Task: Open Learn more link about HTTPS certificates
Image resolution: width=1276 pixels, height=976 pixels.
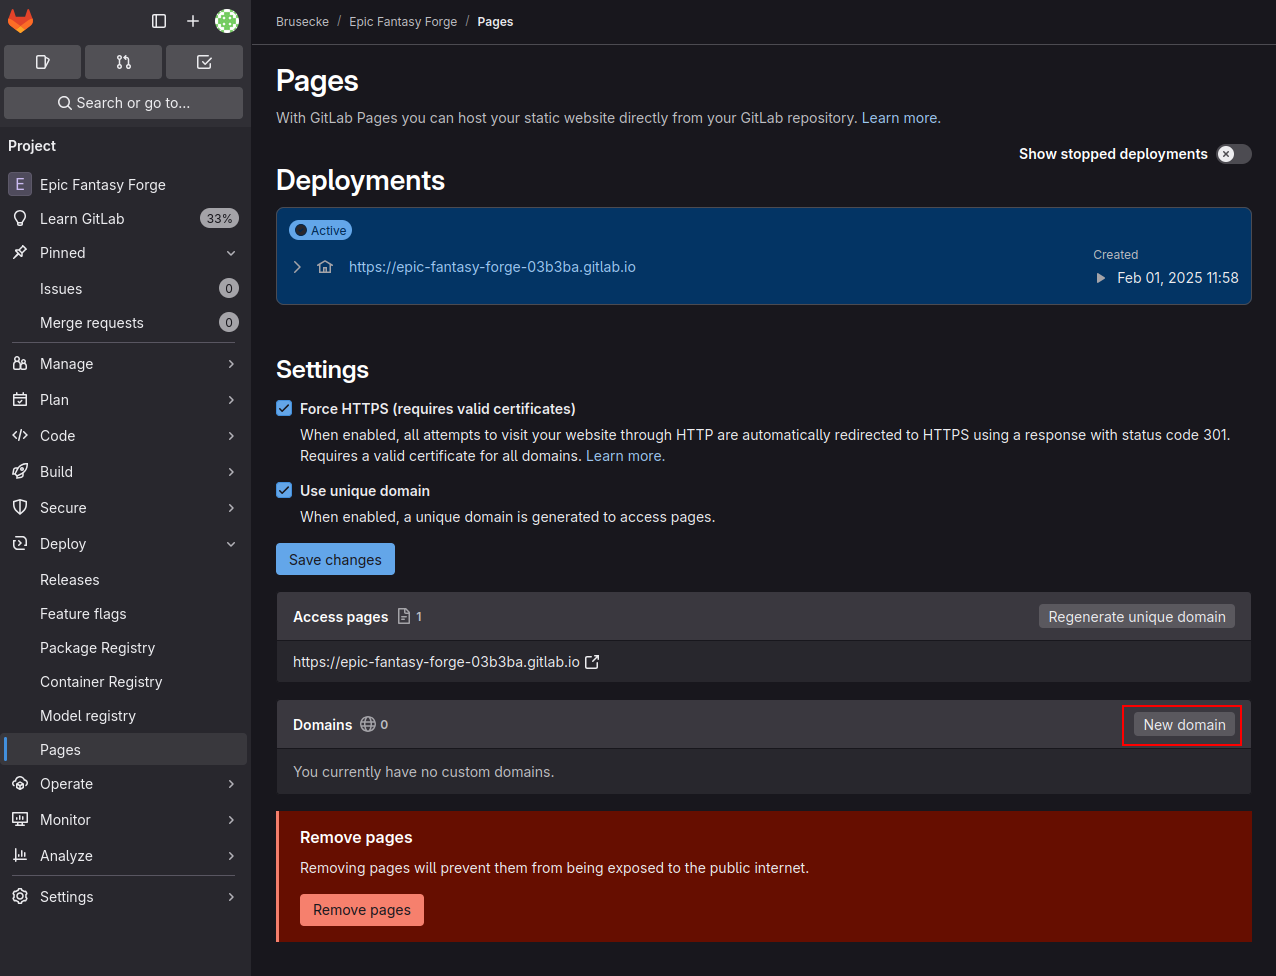Action: (x=625, y=456)
